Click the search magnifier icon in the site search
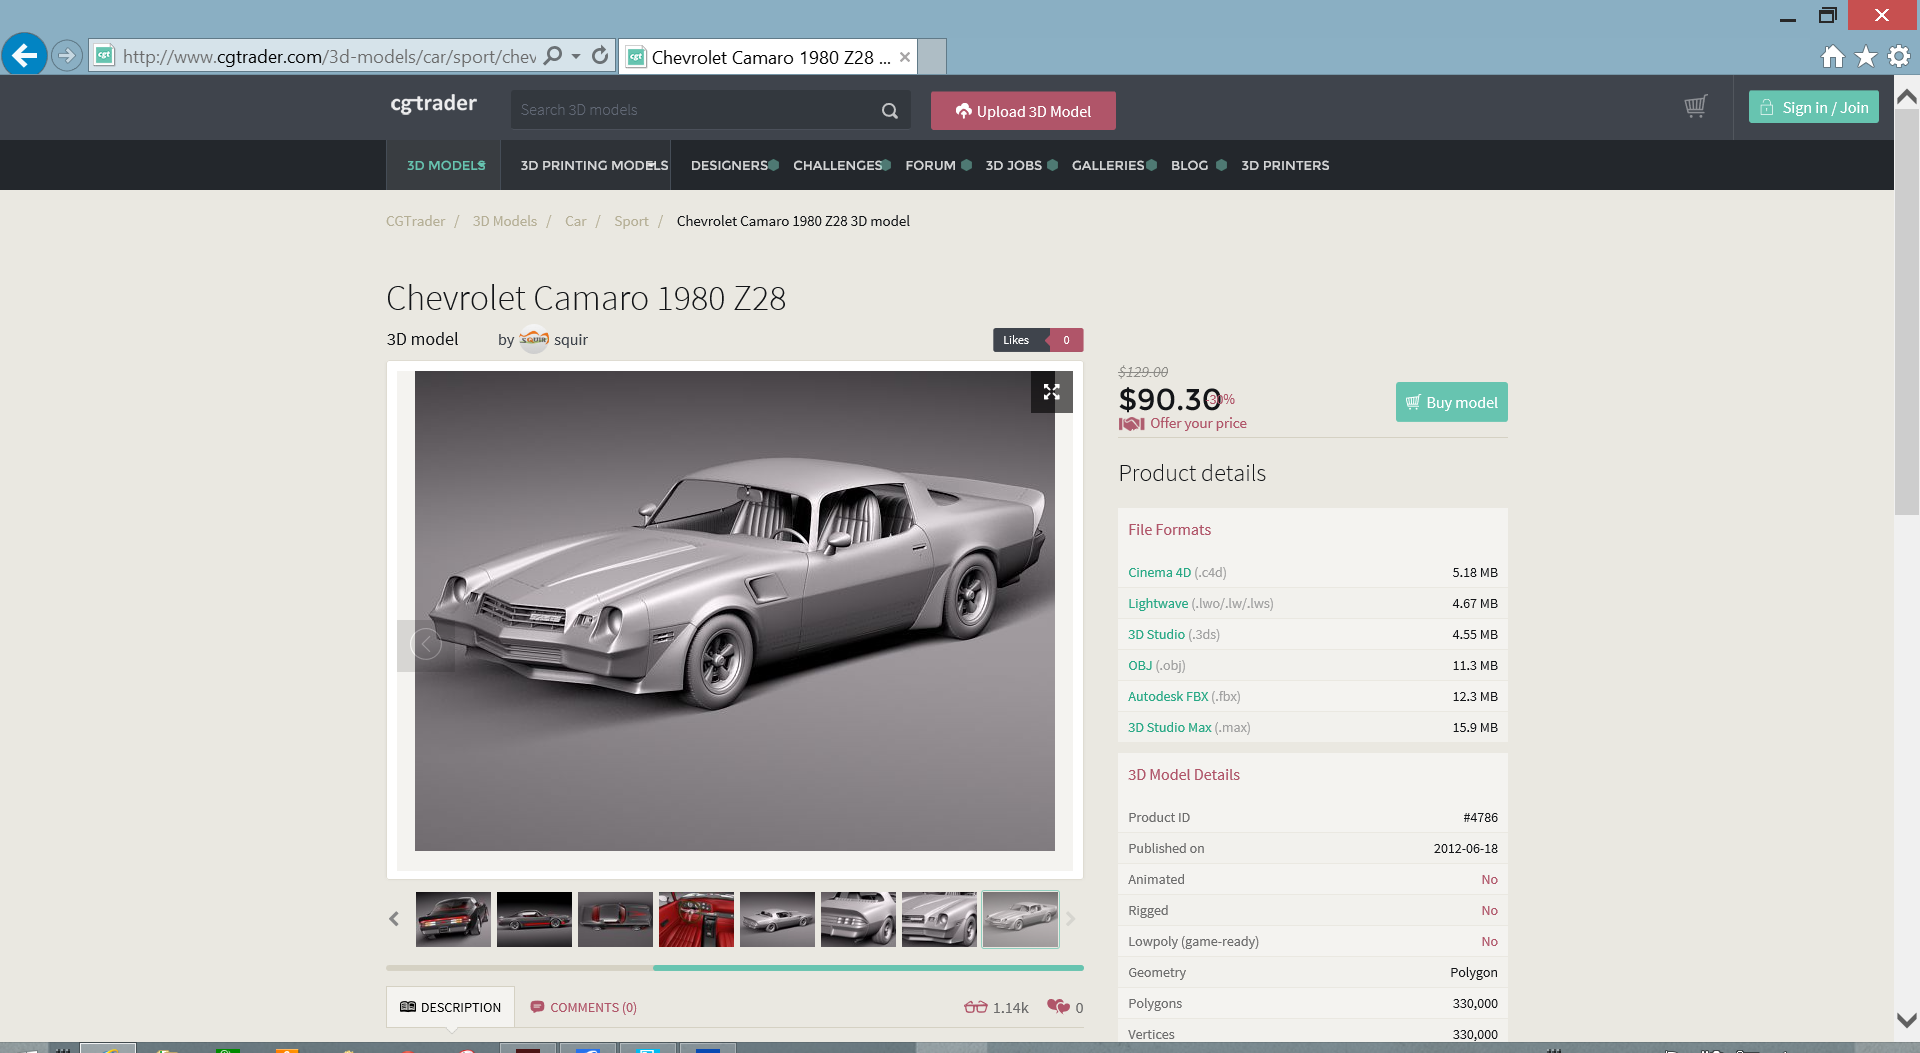This screenshot has height=1053, width=1920. coord(889,111)
